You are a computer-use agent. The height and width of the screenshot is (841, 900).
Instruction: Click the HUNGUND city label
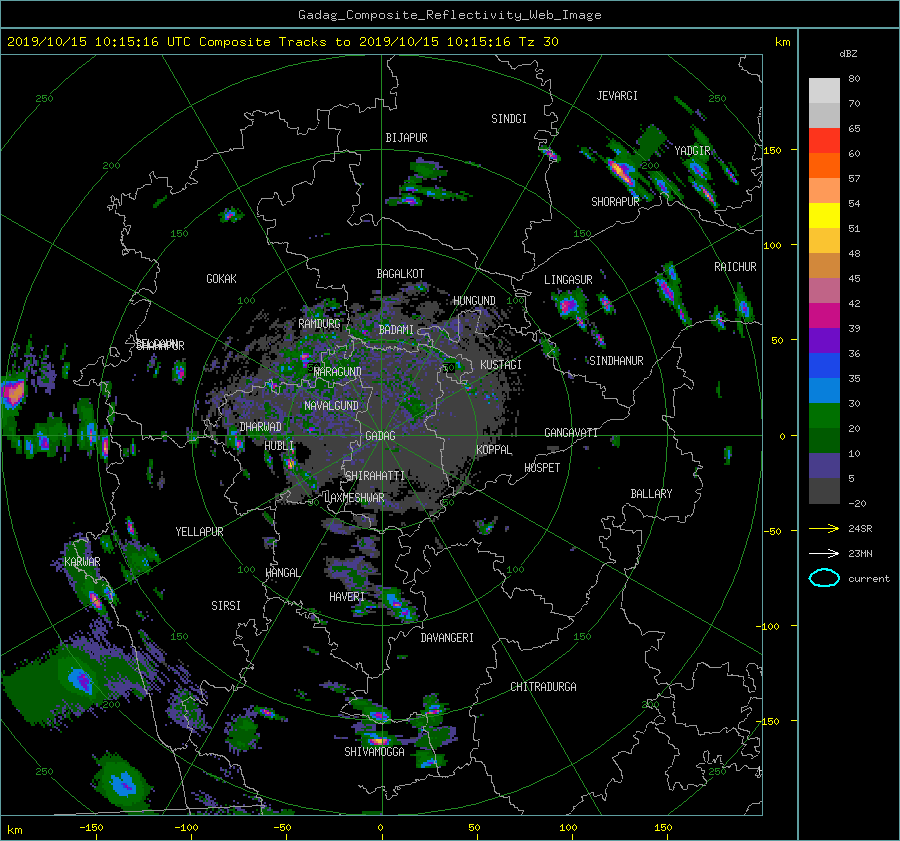(474, 301)
